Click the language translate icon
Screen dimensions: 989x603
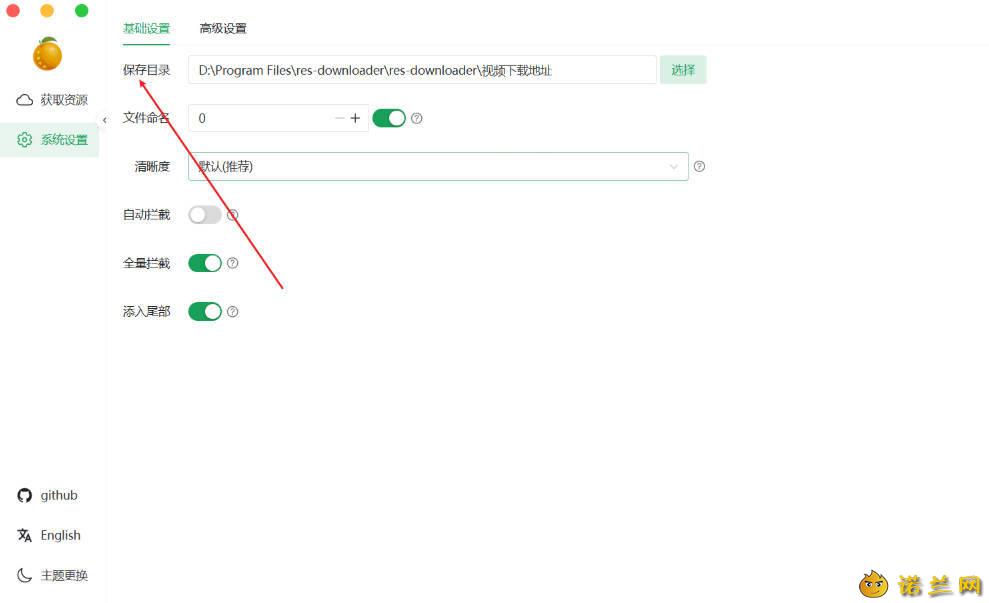[25, 536]
